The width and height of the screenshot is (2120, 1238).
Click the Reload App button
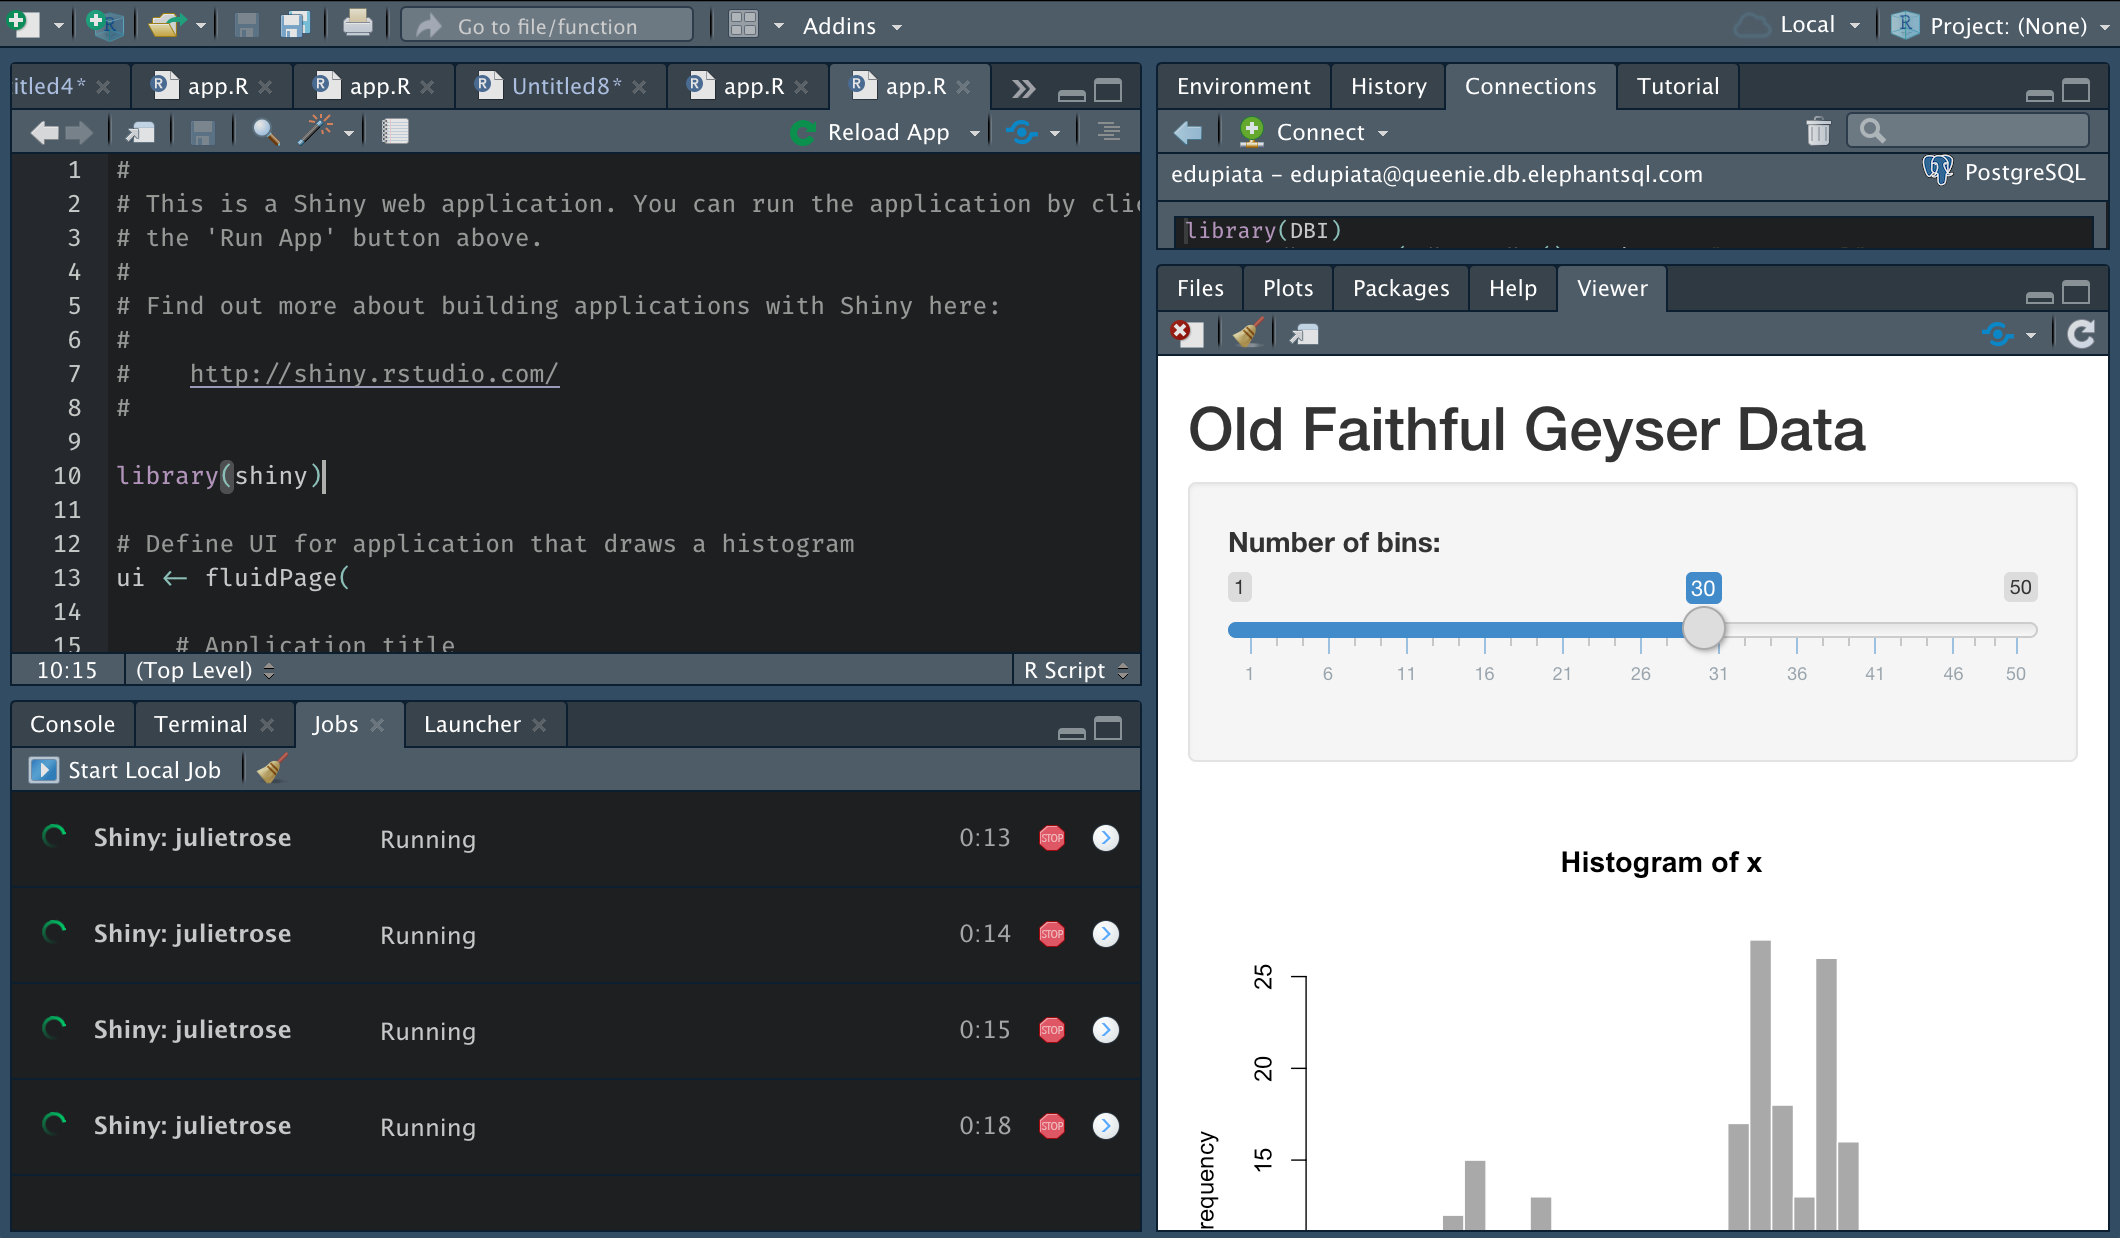click(871, 132)
